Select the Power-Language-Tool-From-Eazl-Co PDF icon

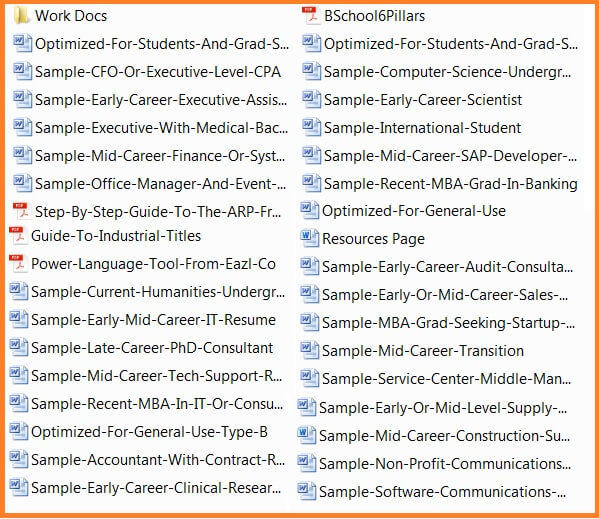pyautogui.click(x=18, y=264)
